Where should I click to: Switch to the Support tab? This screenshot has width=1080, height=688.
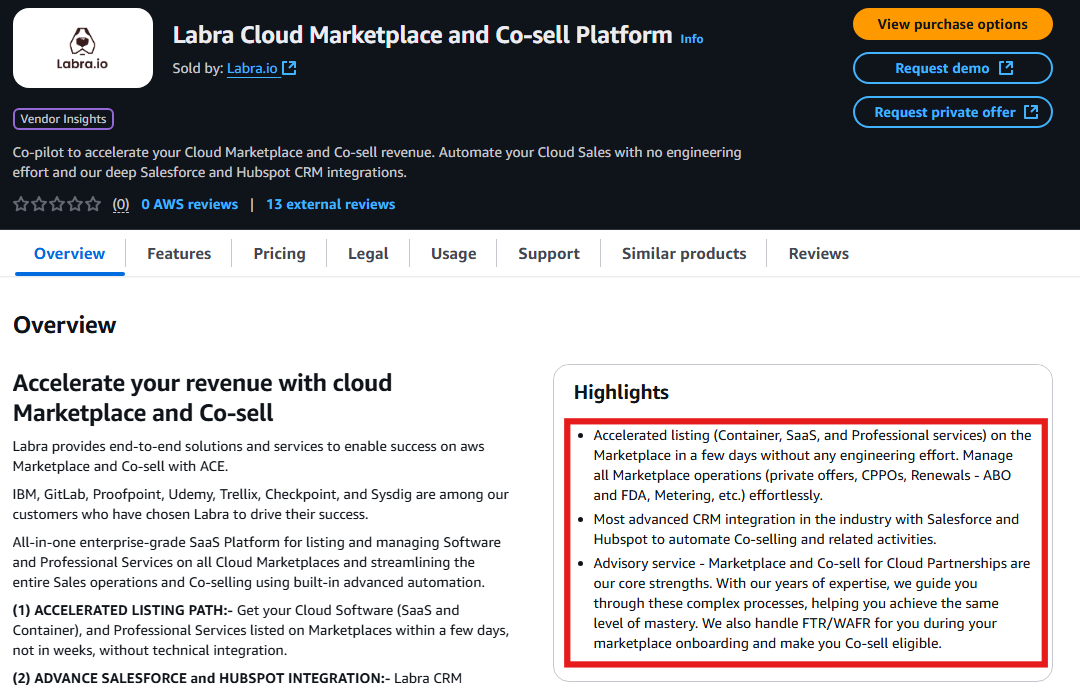click(x=549, y=253)
